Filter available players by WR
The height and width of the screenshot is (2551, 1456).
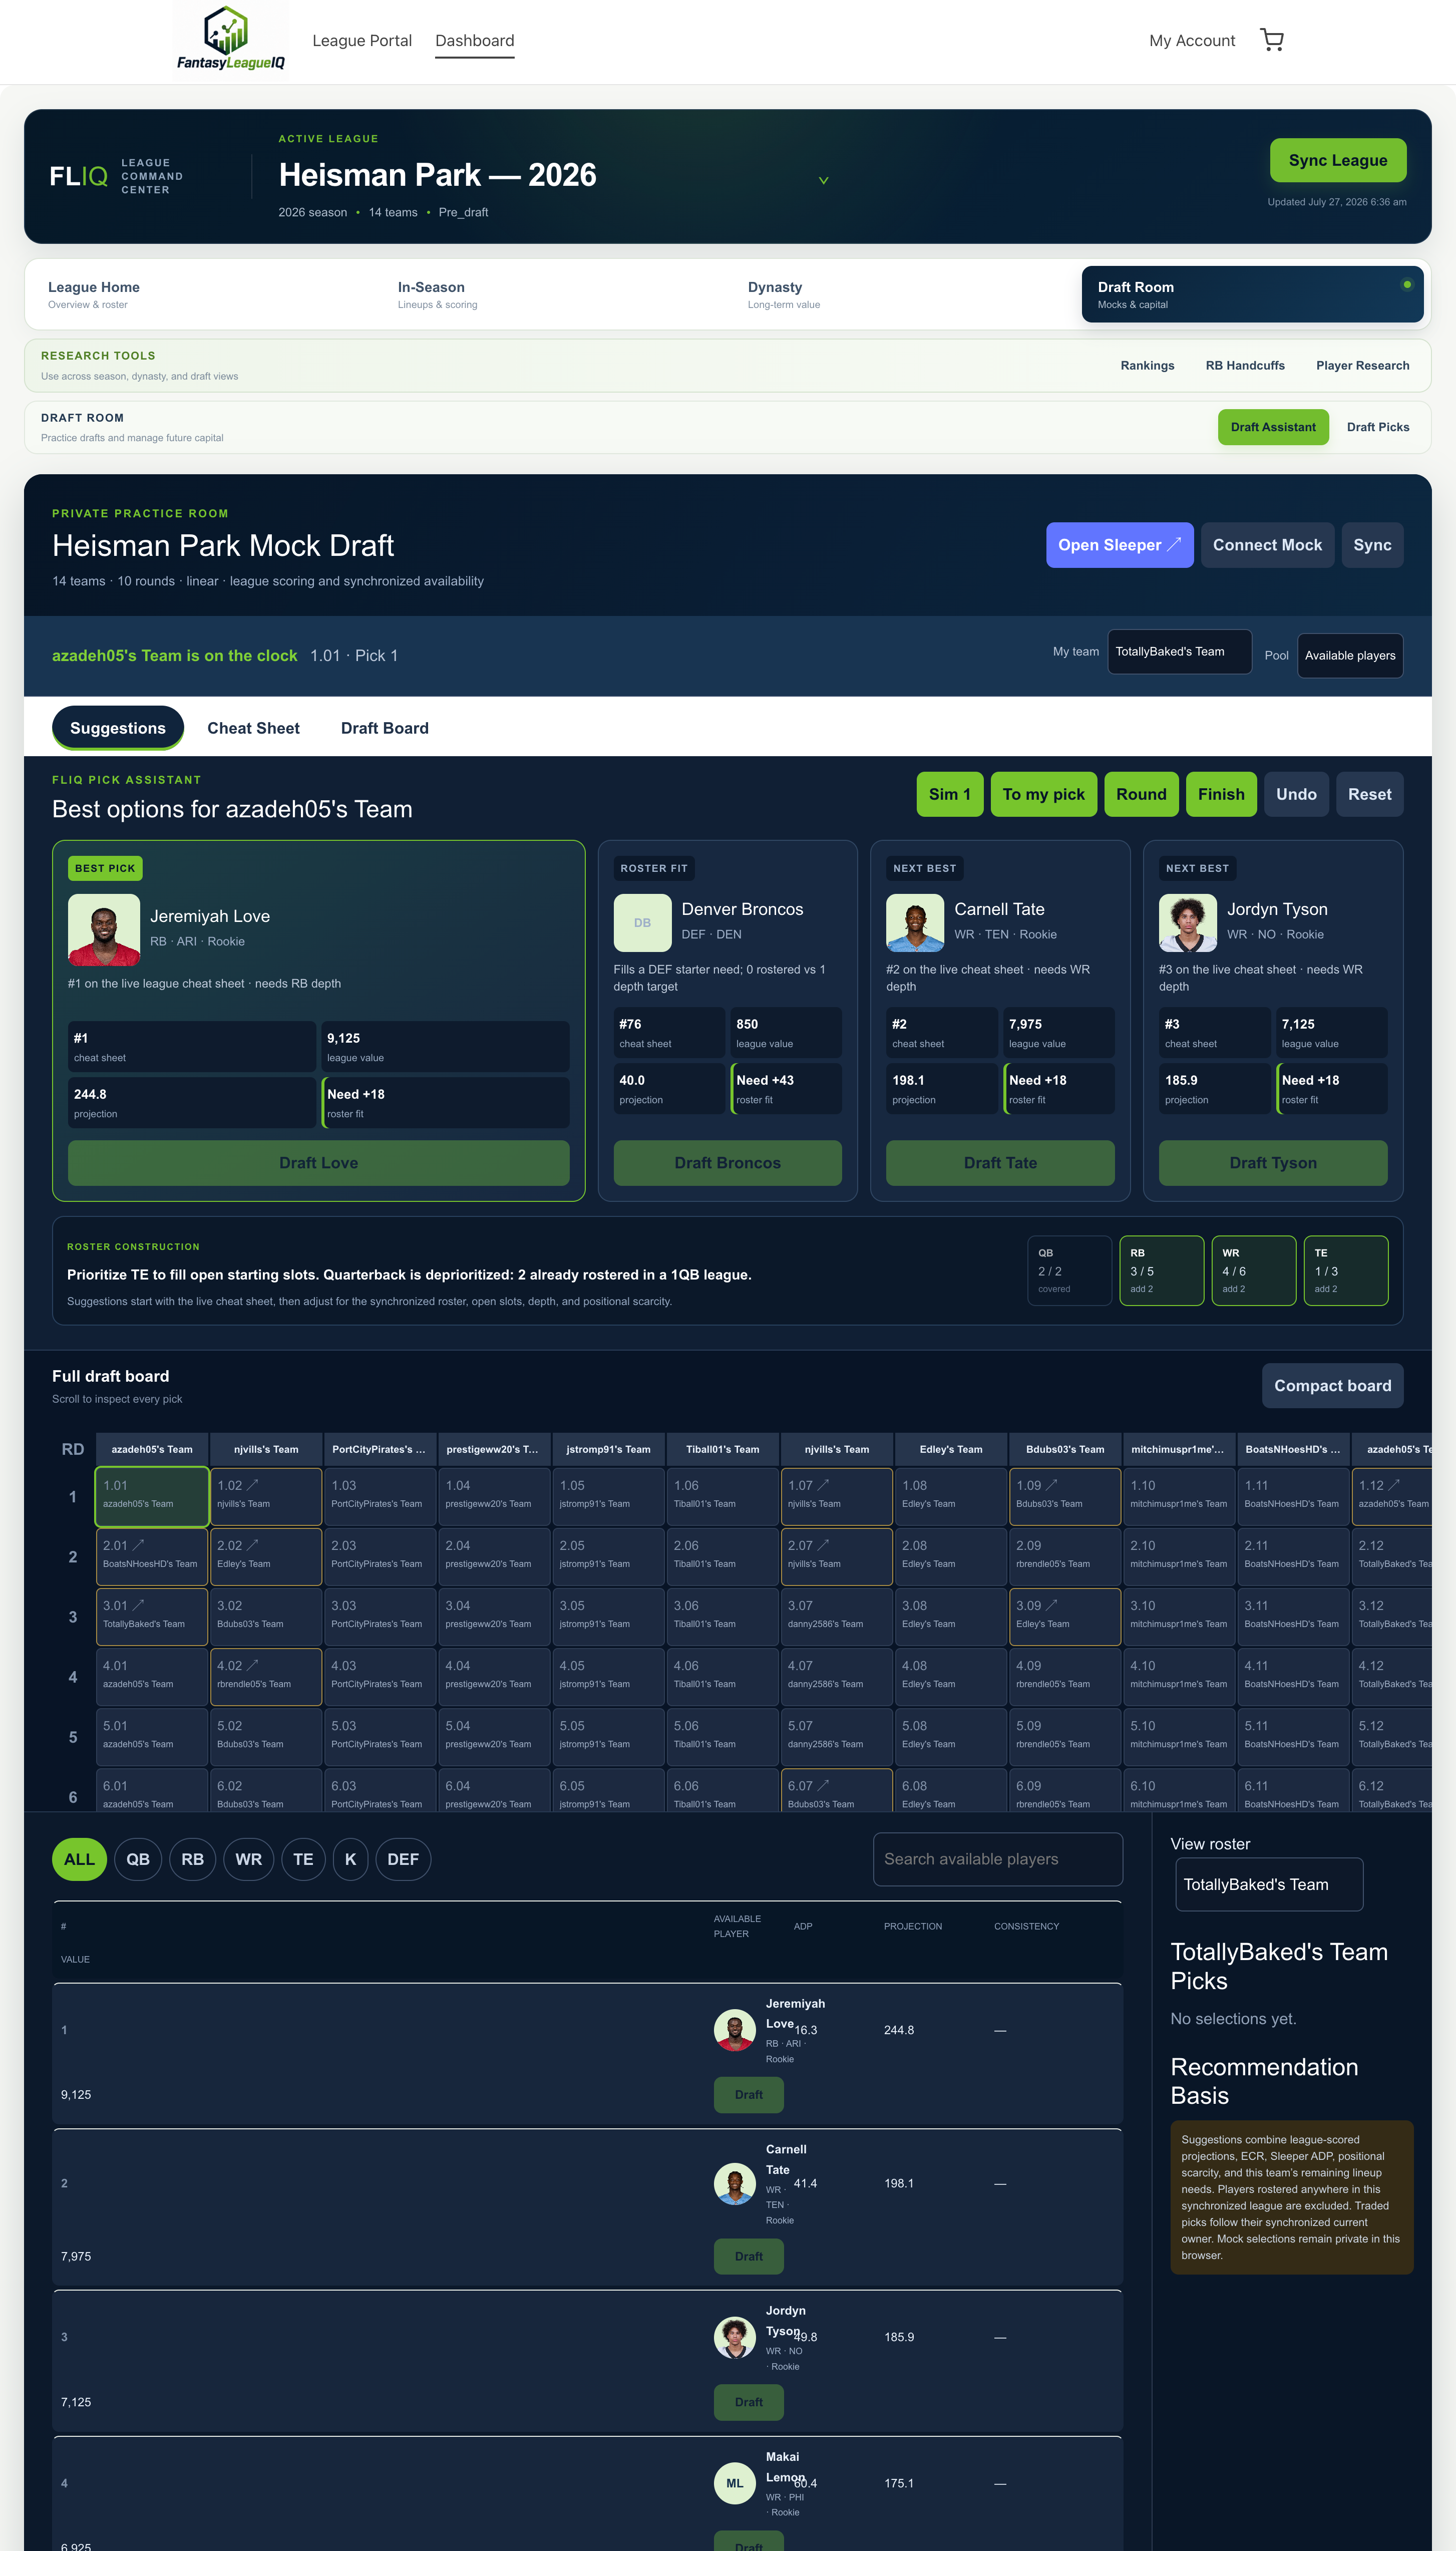click(249, 1860)
